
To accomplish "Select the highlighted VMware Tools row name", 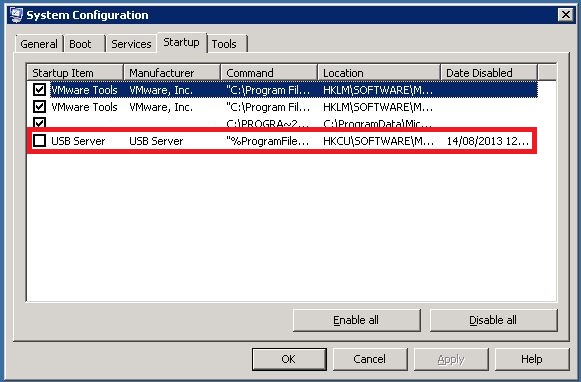I will (x=84, y=90).
